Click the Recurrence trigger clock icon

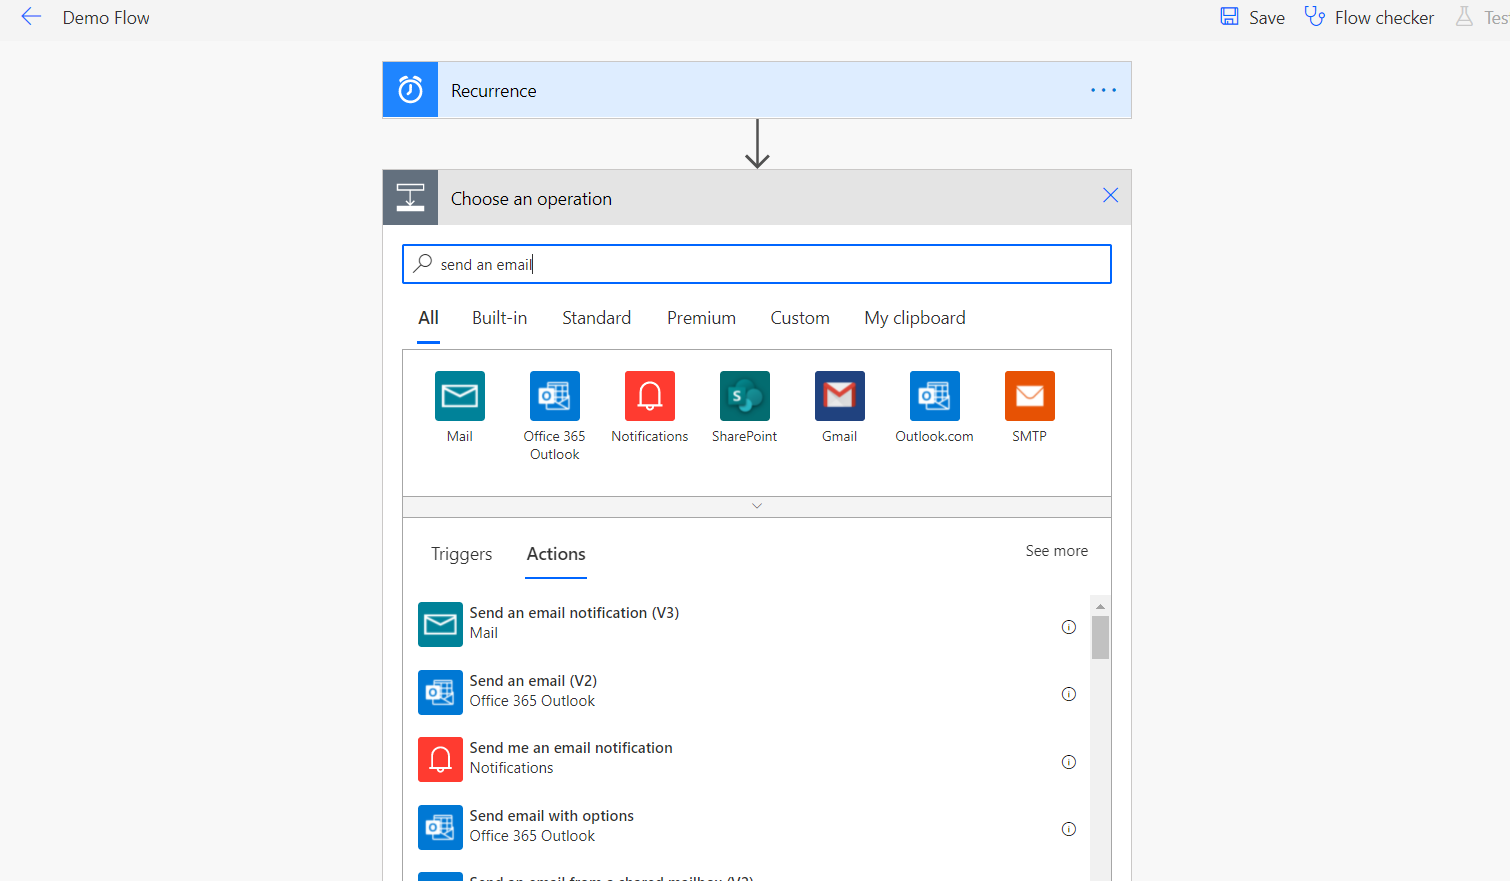point(410,89)
